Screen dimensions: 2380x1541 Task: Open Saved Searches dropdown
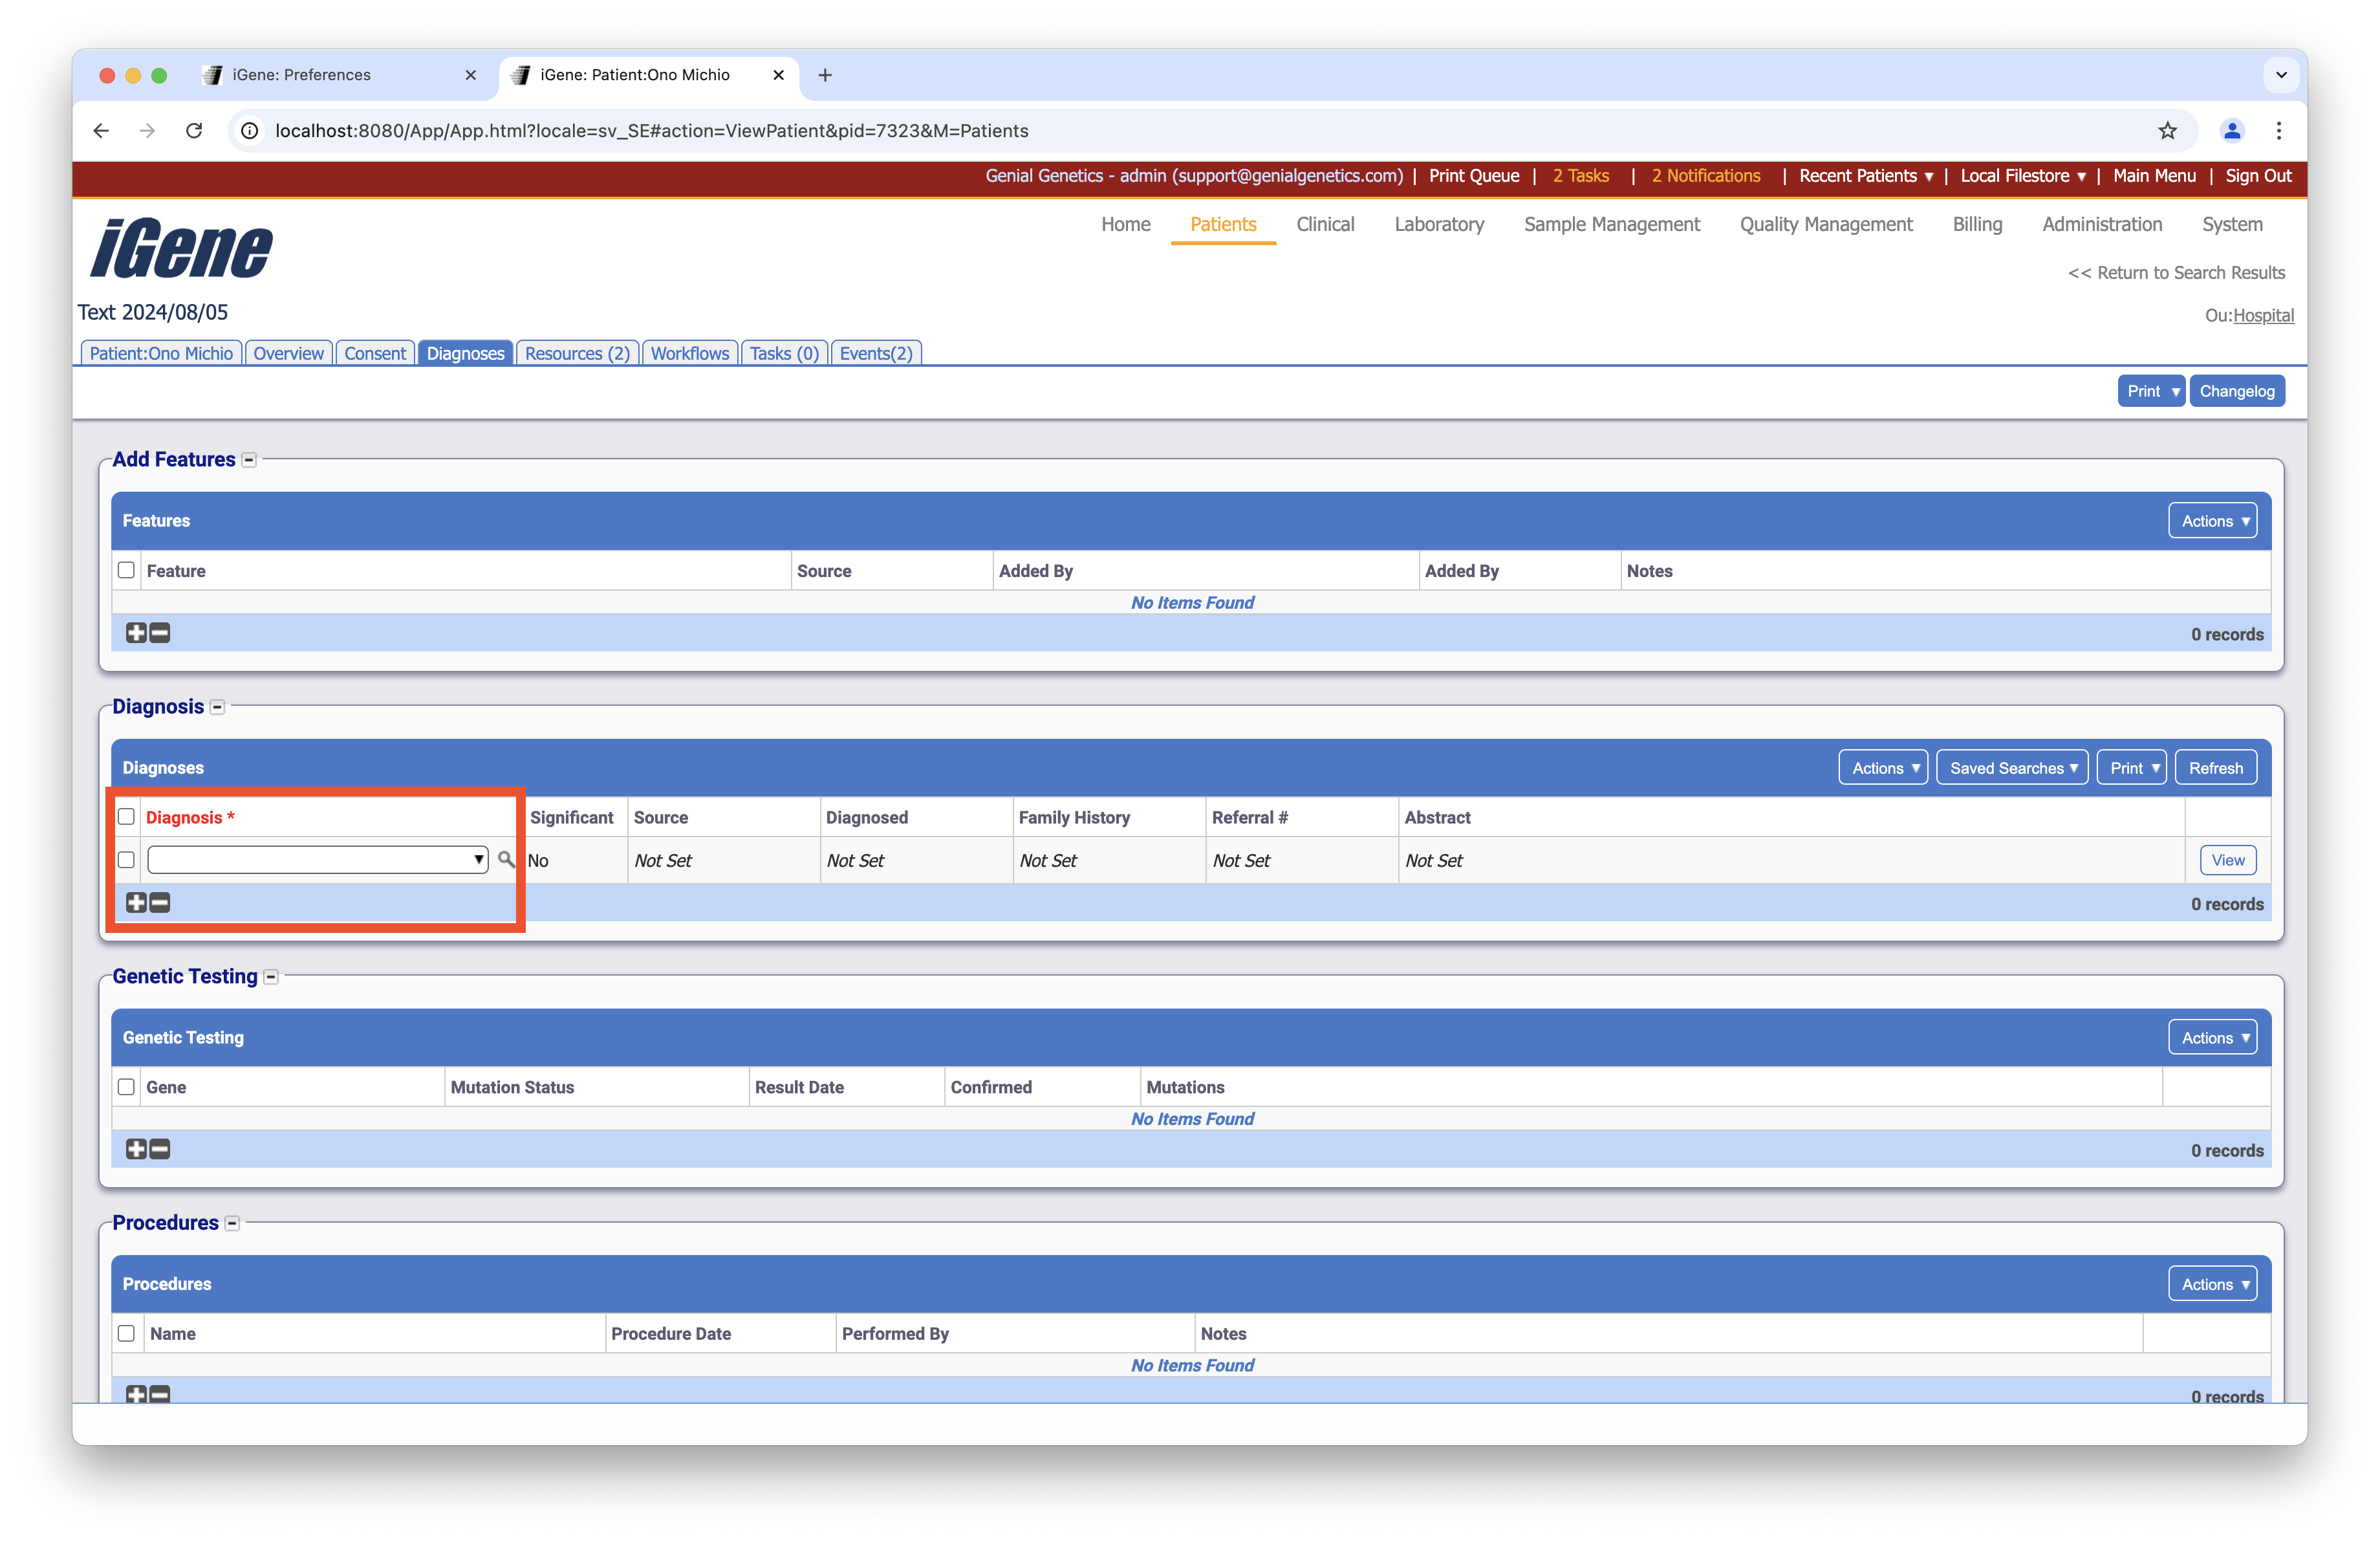pyautogui.click(x=2012, y=768)
